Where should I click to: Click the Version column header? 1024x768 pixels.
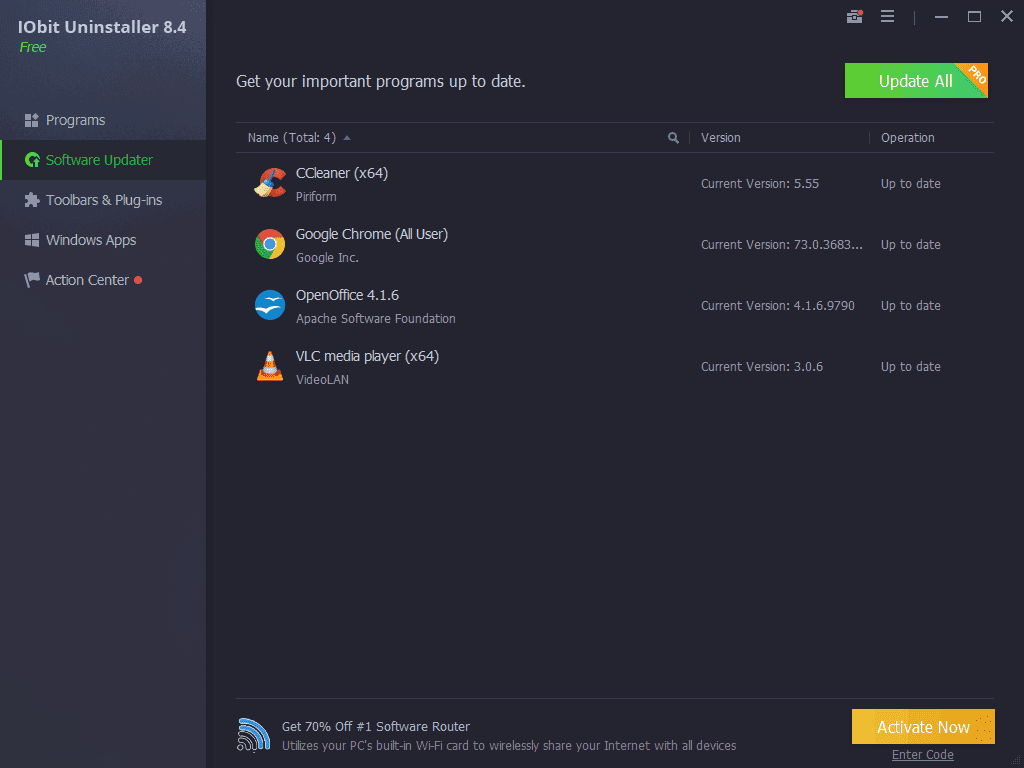(720, 138)
